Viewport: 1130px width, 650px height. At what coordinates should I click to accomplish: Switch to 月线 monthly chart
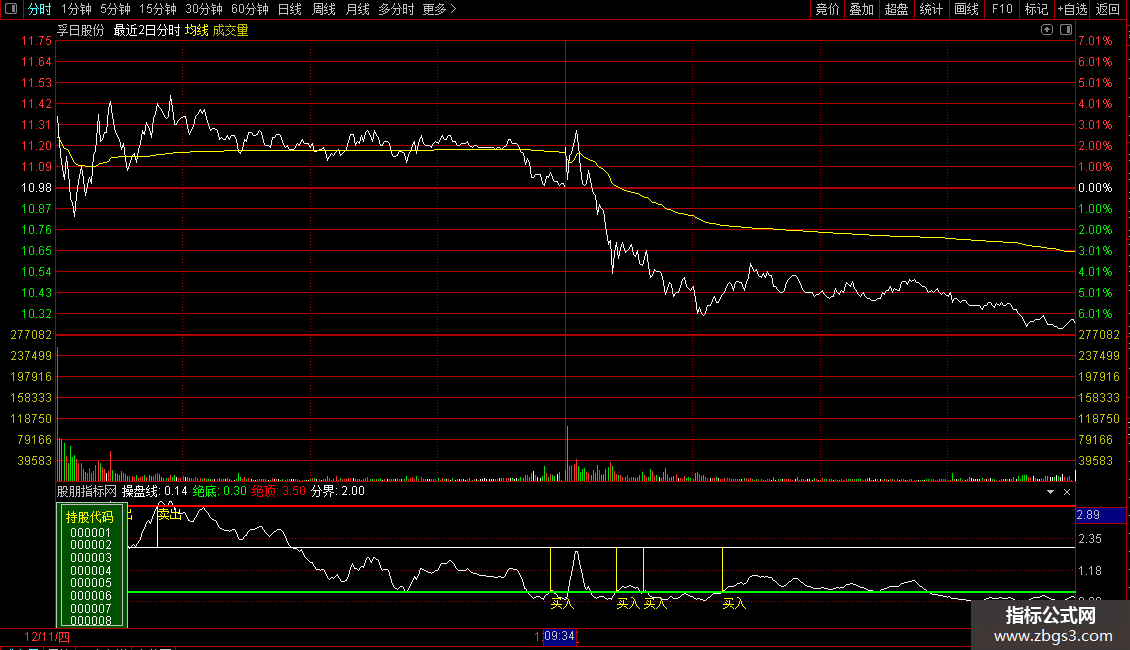(x=357, y=9)
